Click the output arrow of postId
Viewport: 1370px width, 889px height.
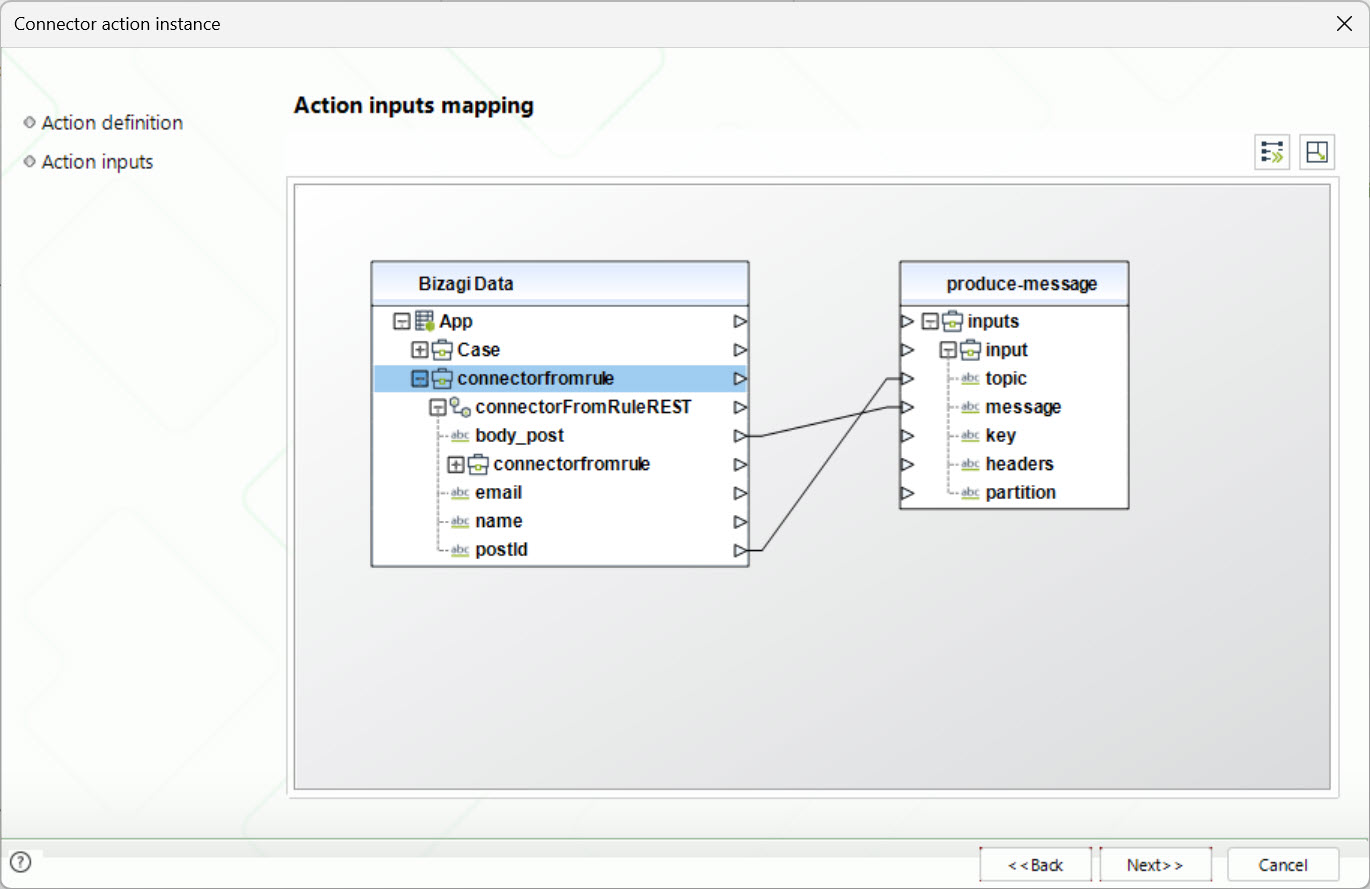(x=740, y=550)
